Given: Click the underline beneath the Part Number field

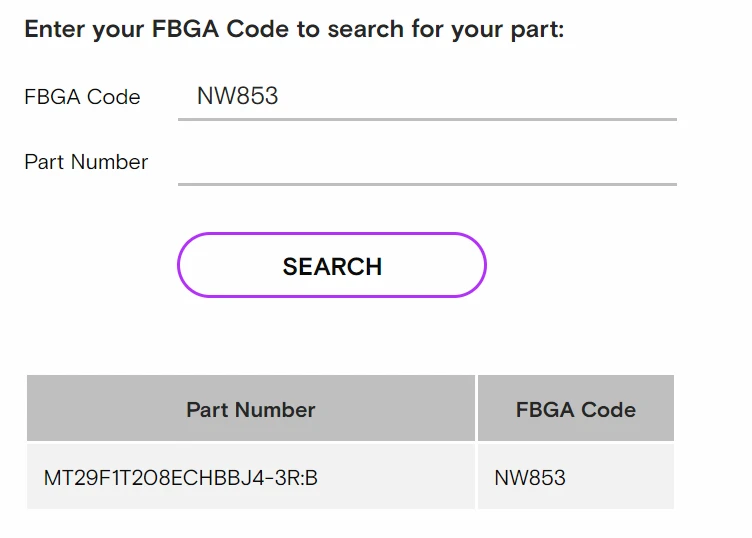Looking at the screenshot, I should pos(427,184).
